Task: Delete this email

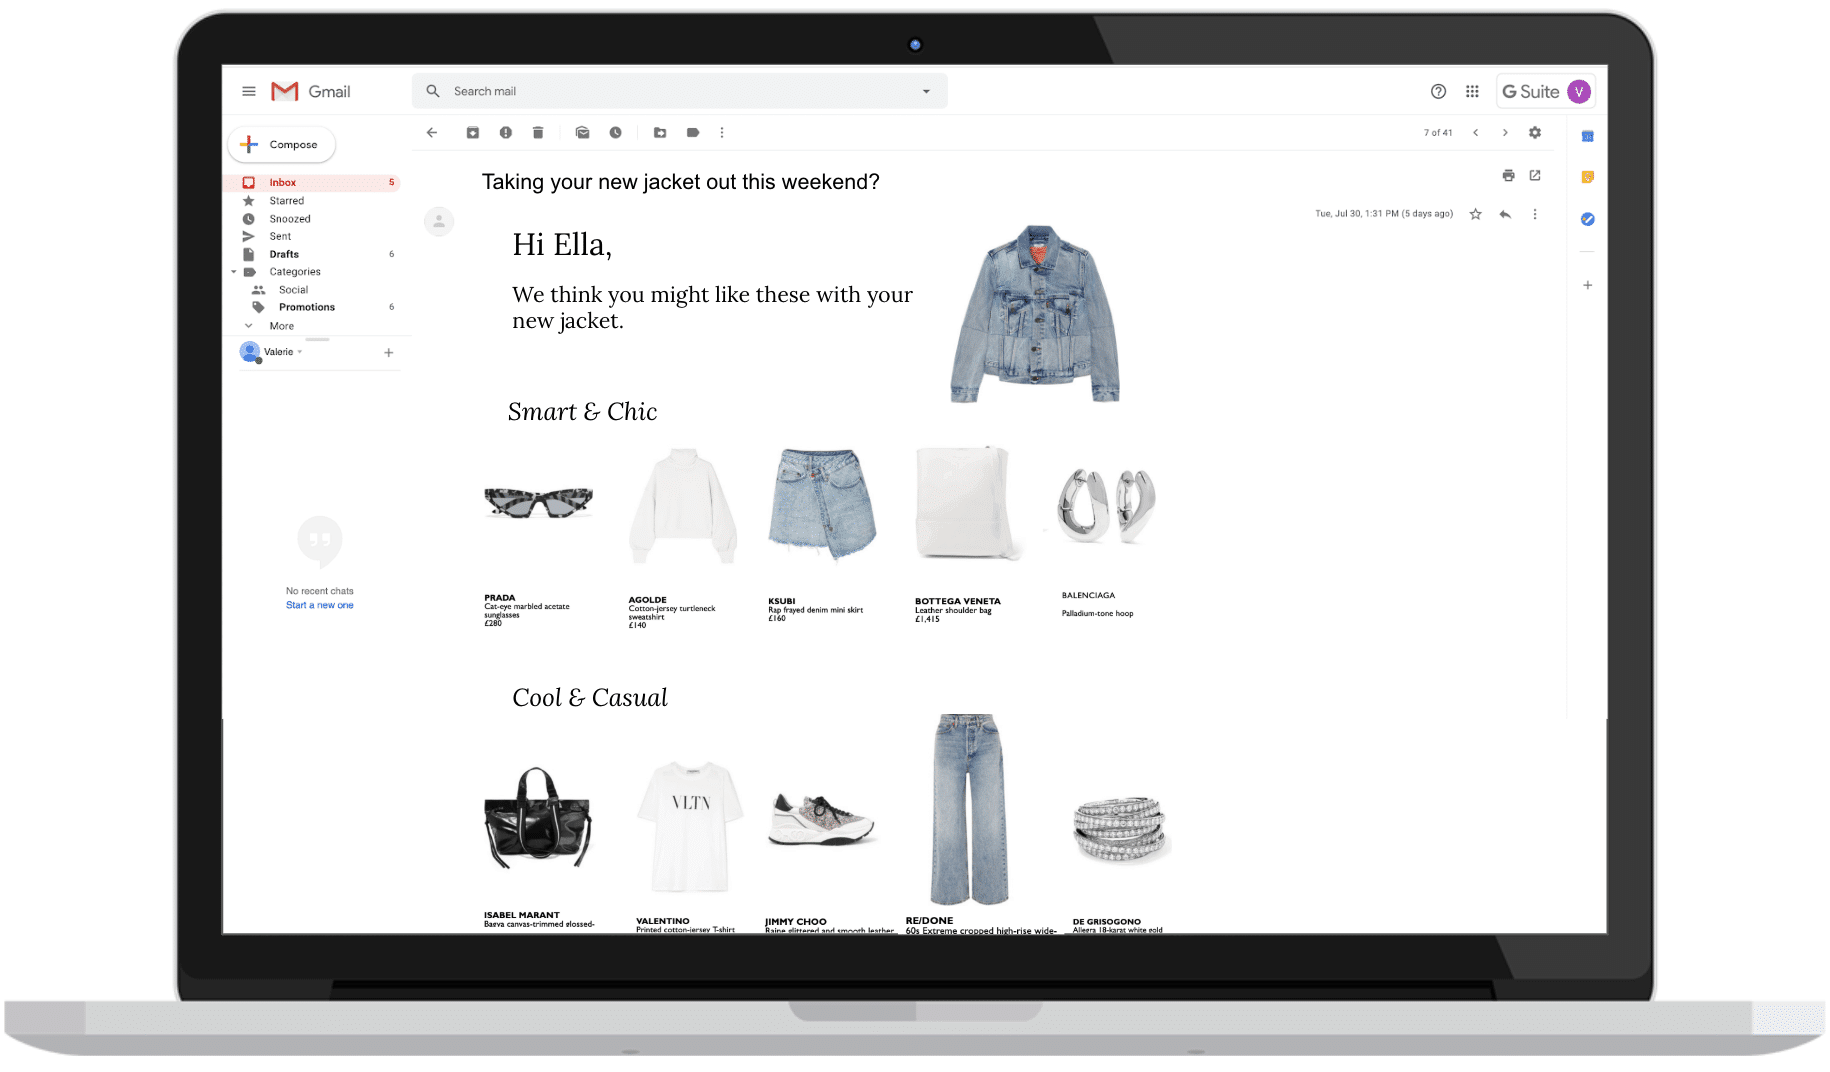Action: (x=538, y=132)
